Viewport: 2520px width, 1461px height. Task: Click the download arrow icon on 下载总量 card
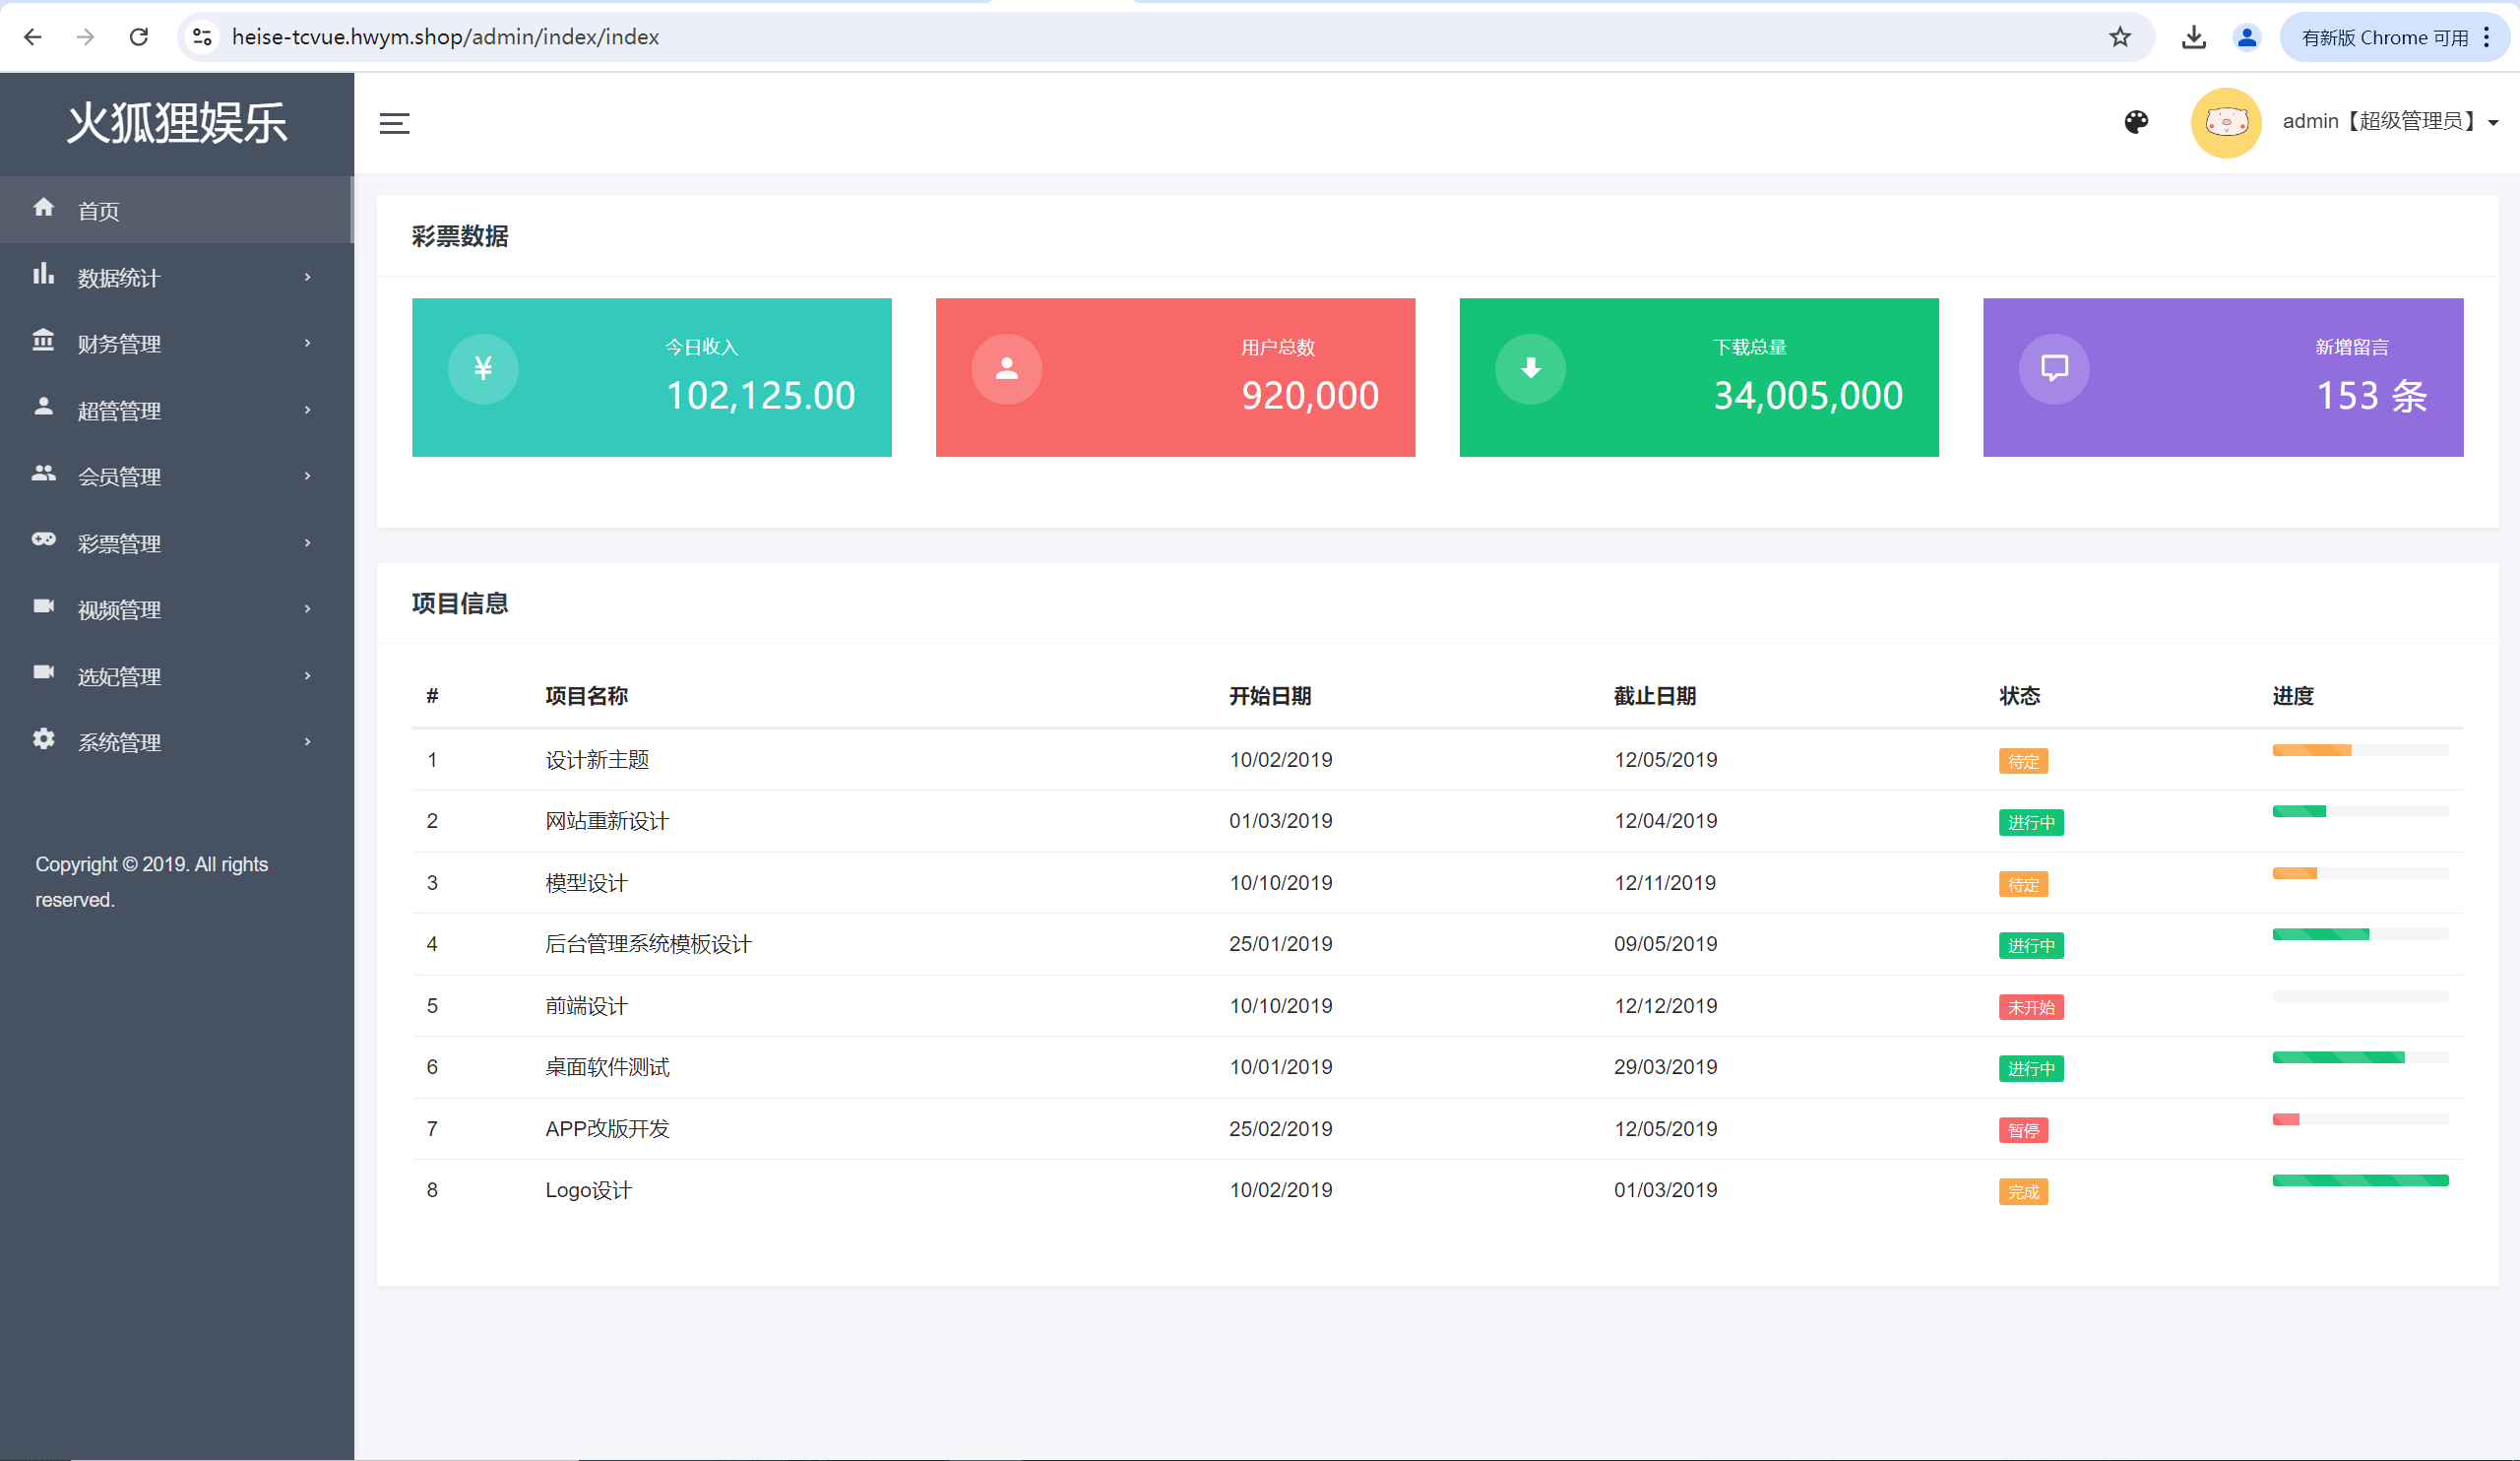pyautogui.click(x=1530, y=369)
